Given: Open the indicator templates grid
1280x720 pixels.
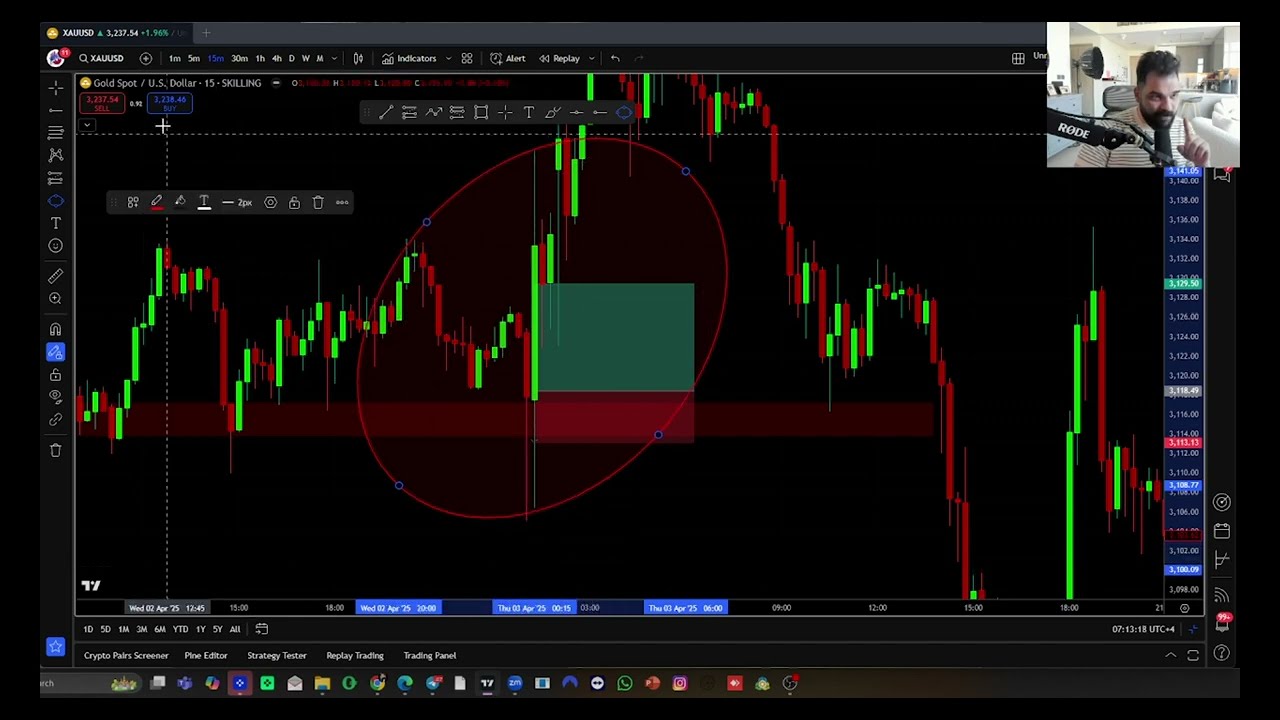Looking at the screenshot, I should pos(467,58).
